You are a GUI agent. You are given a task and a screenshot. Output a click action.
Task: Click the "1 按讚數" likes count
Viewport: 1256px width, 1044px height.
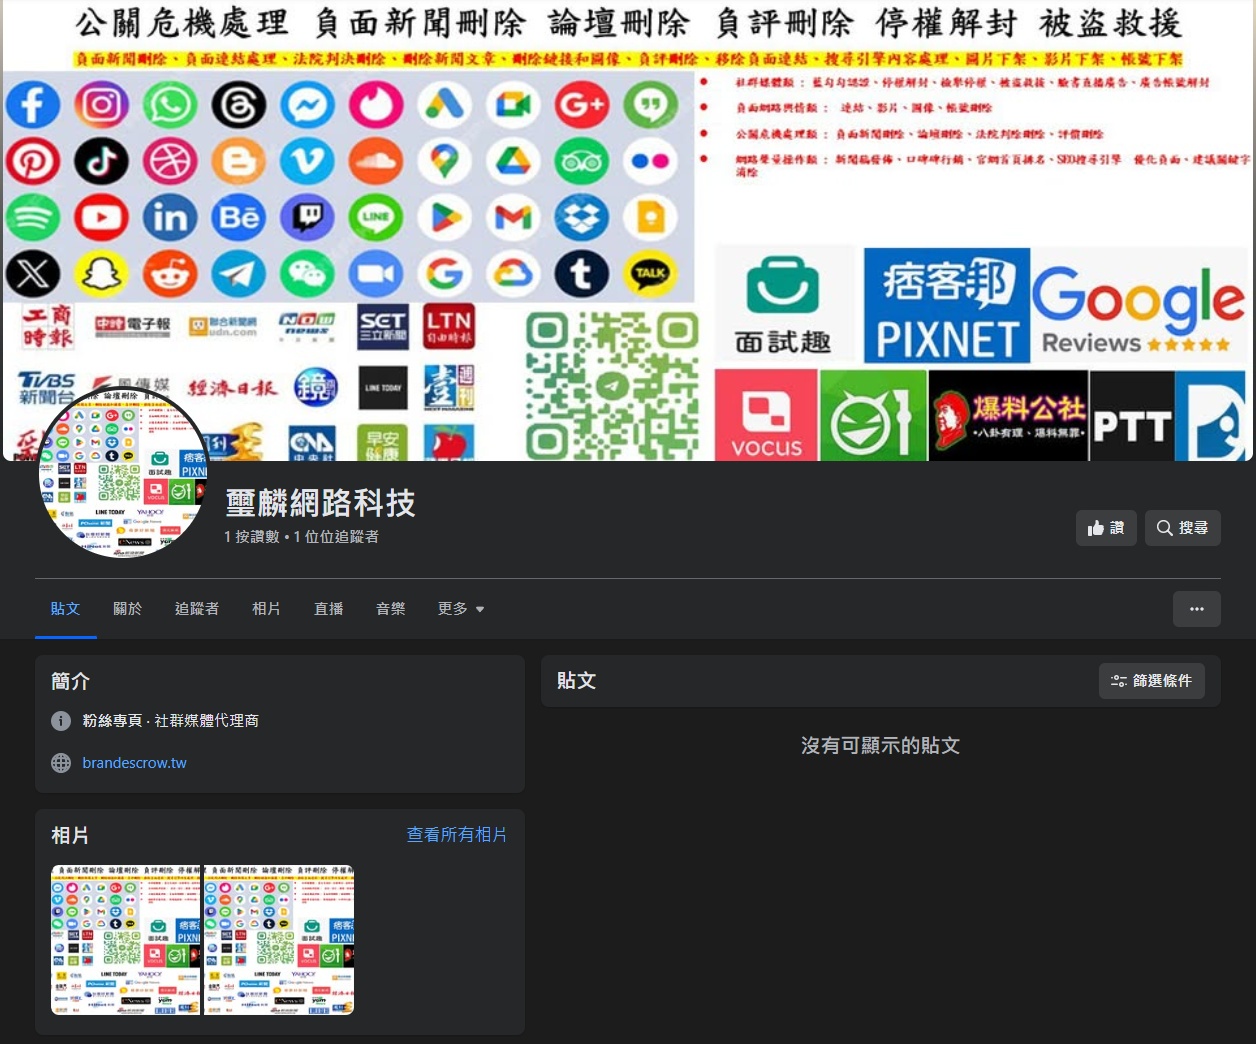[x=252, y=537]
